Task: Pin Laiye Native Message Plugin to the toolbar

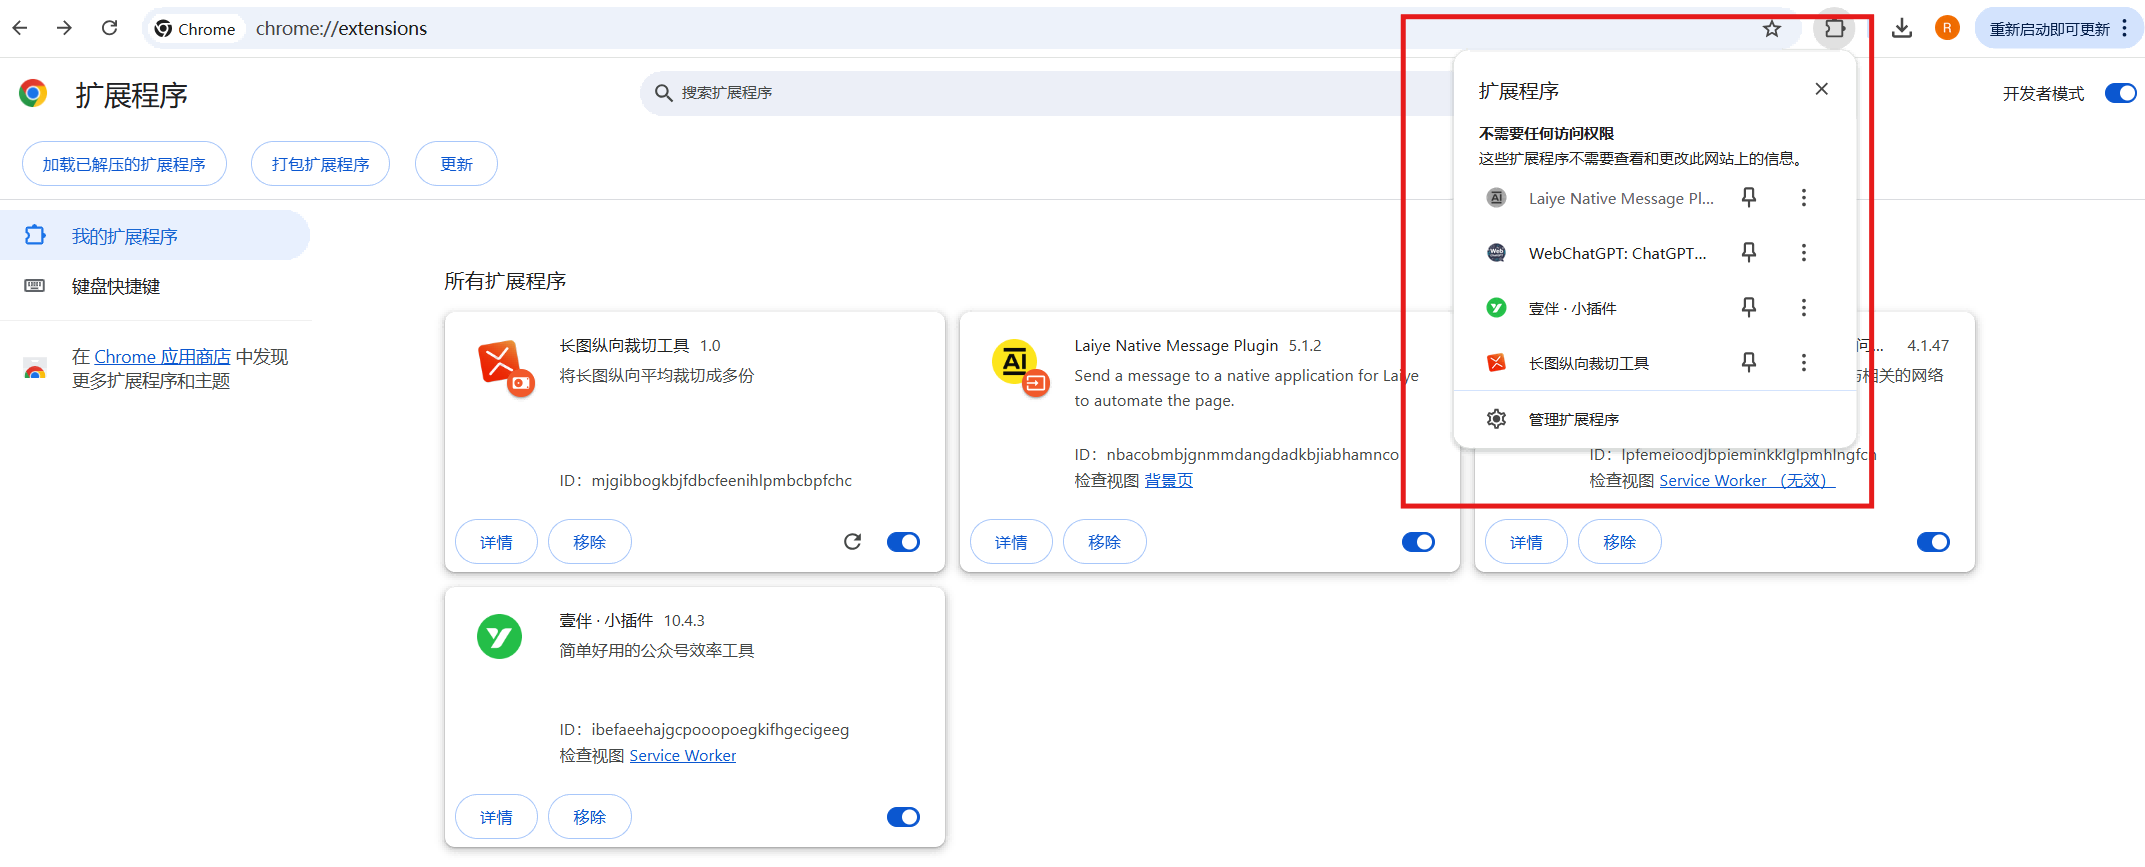Action: pyautogui.click(x=1749, y=198)
